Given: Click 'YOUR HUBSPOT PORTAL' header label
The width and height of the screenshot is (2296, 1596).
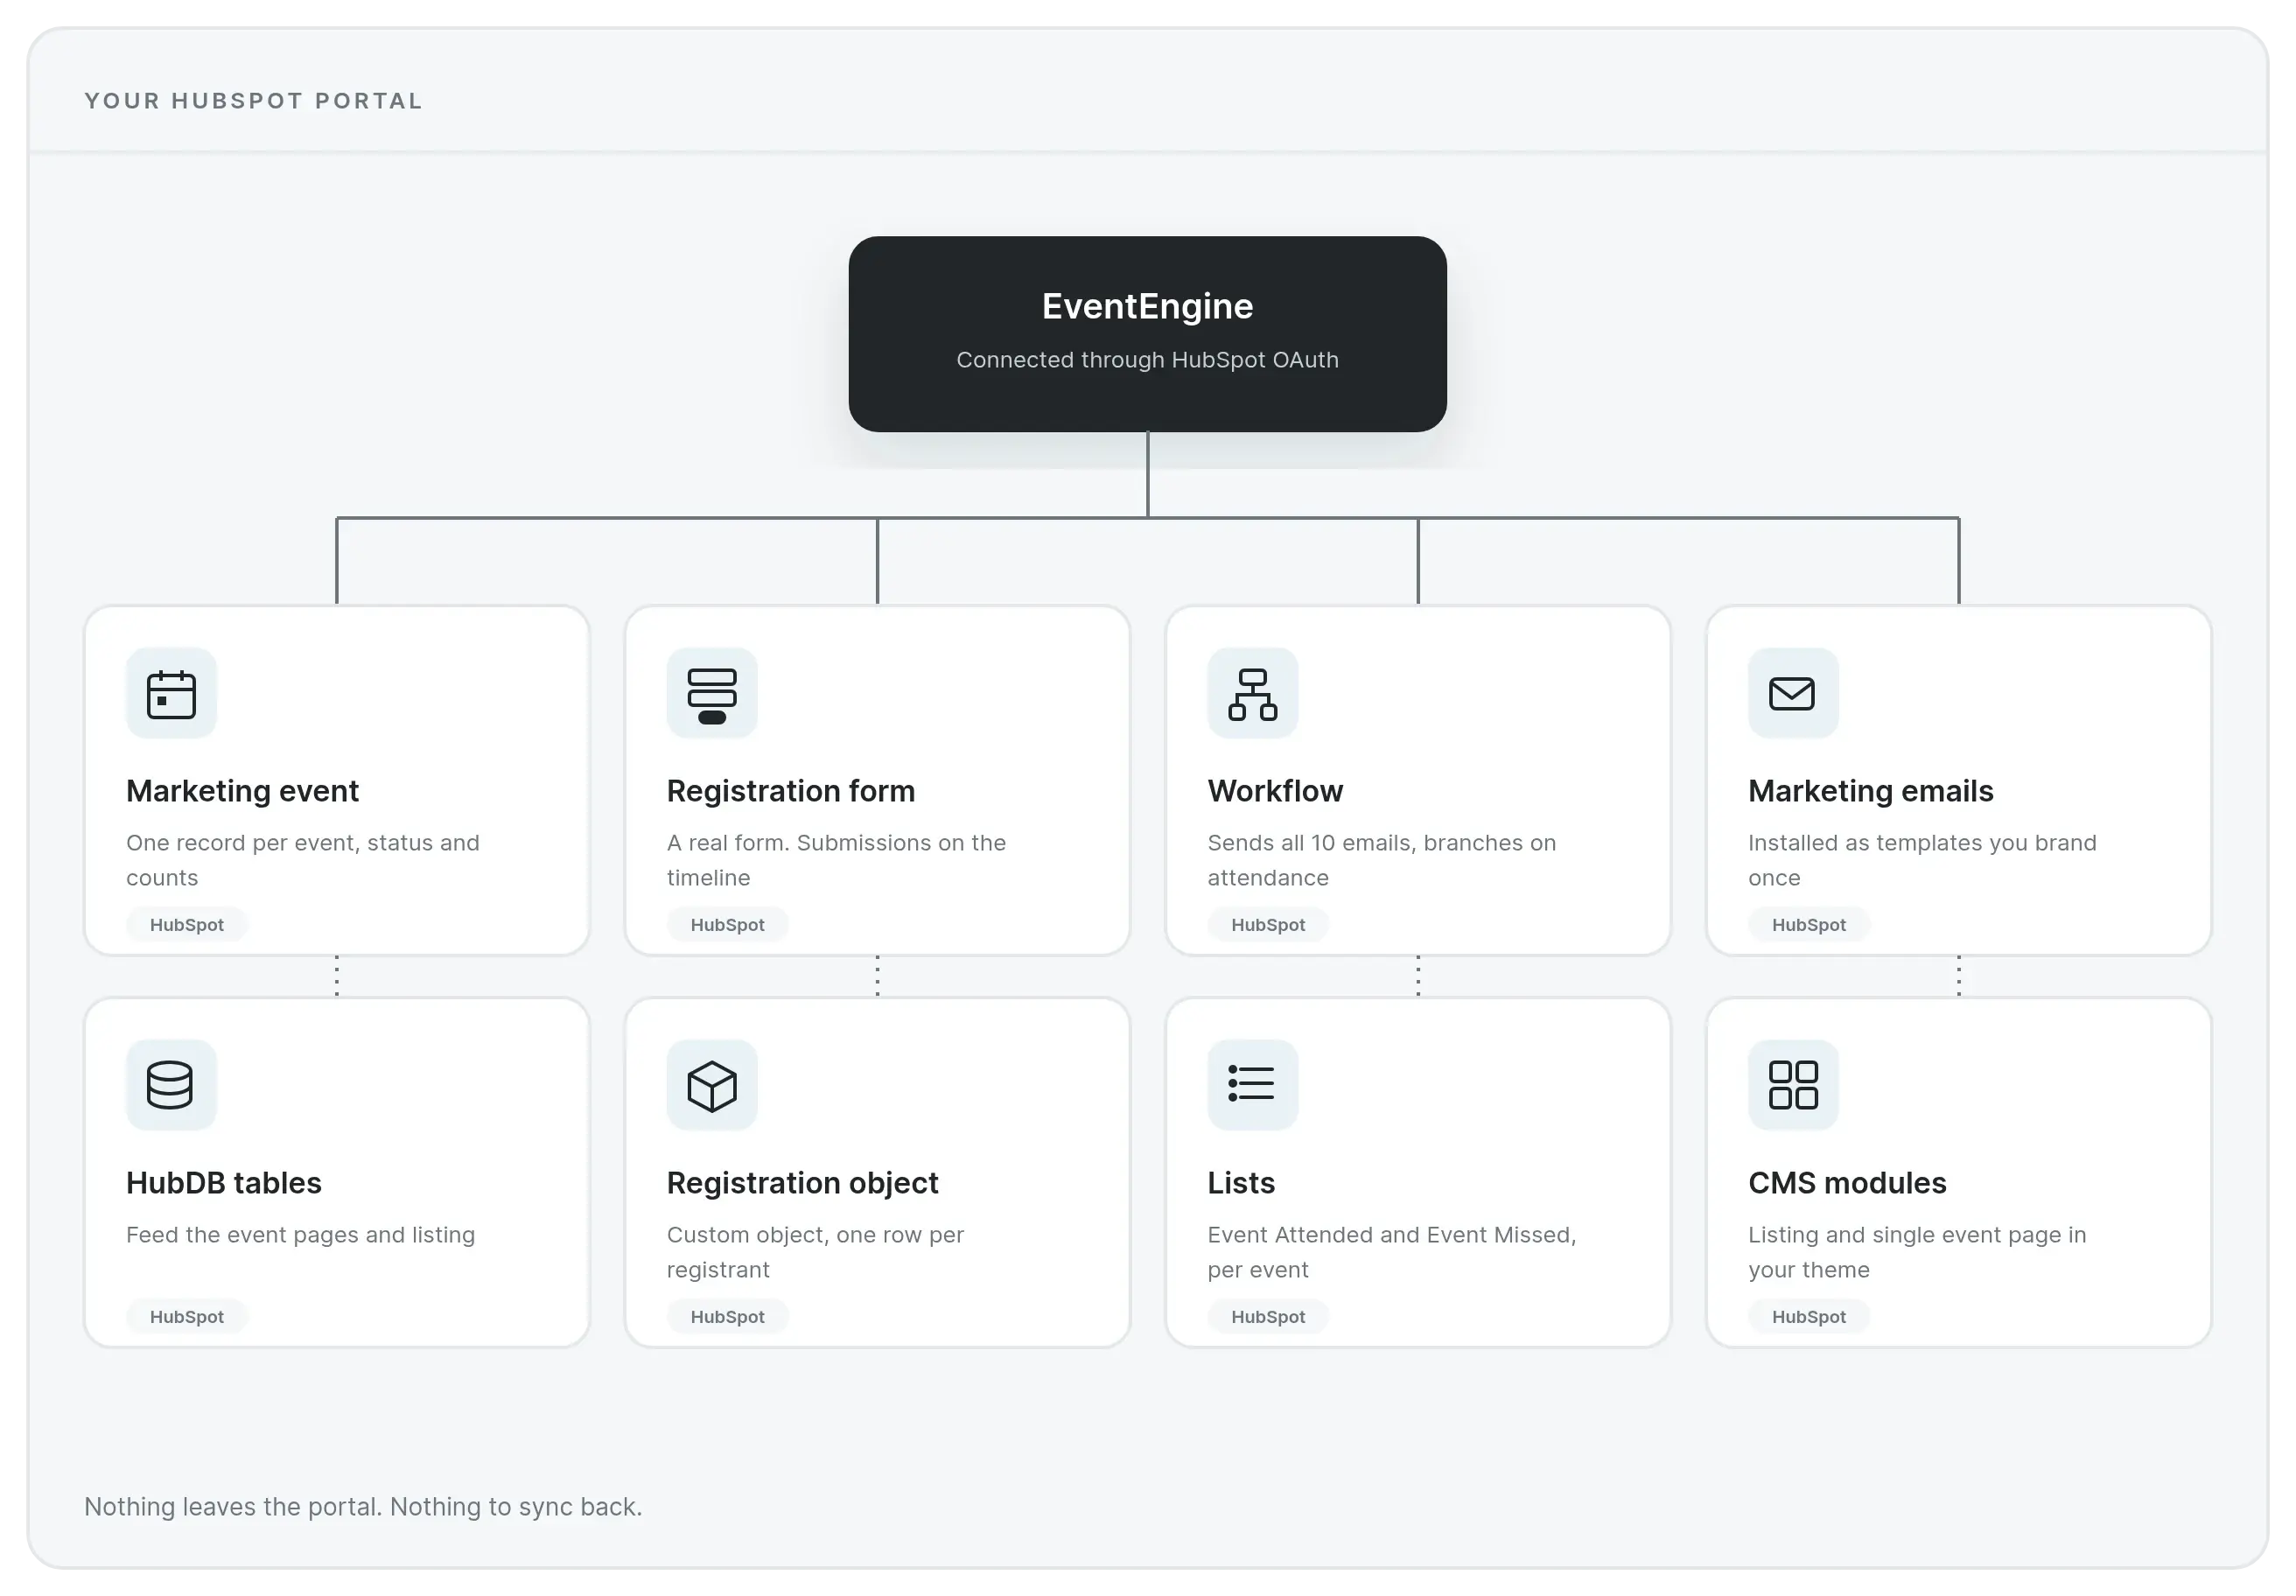Looking at the screenshot, I should coord(254,101).
